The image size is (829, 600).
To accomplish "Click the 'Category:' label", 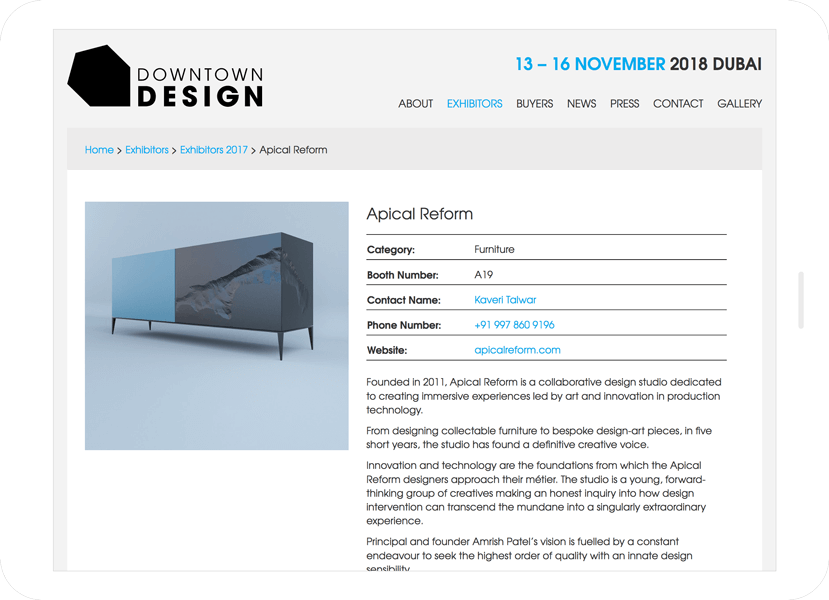I will tap(391, 250).
